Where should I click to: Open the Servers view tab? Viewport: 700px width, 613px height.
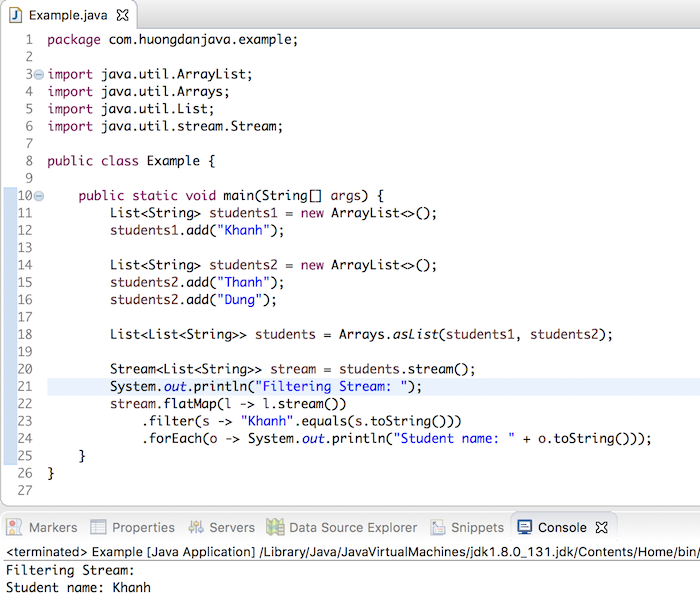point(221,527)
